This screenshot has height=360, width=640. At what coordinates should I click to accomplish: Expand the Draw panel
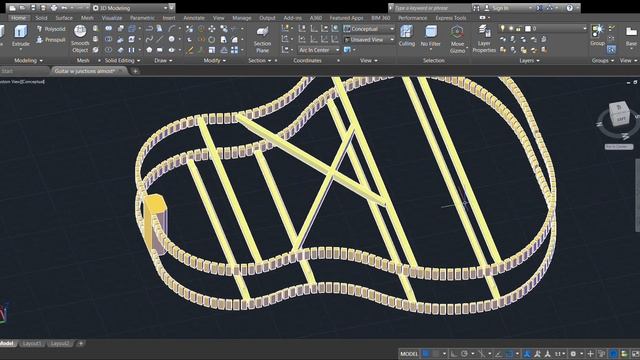163,60
